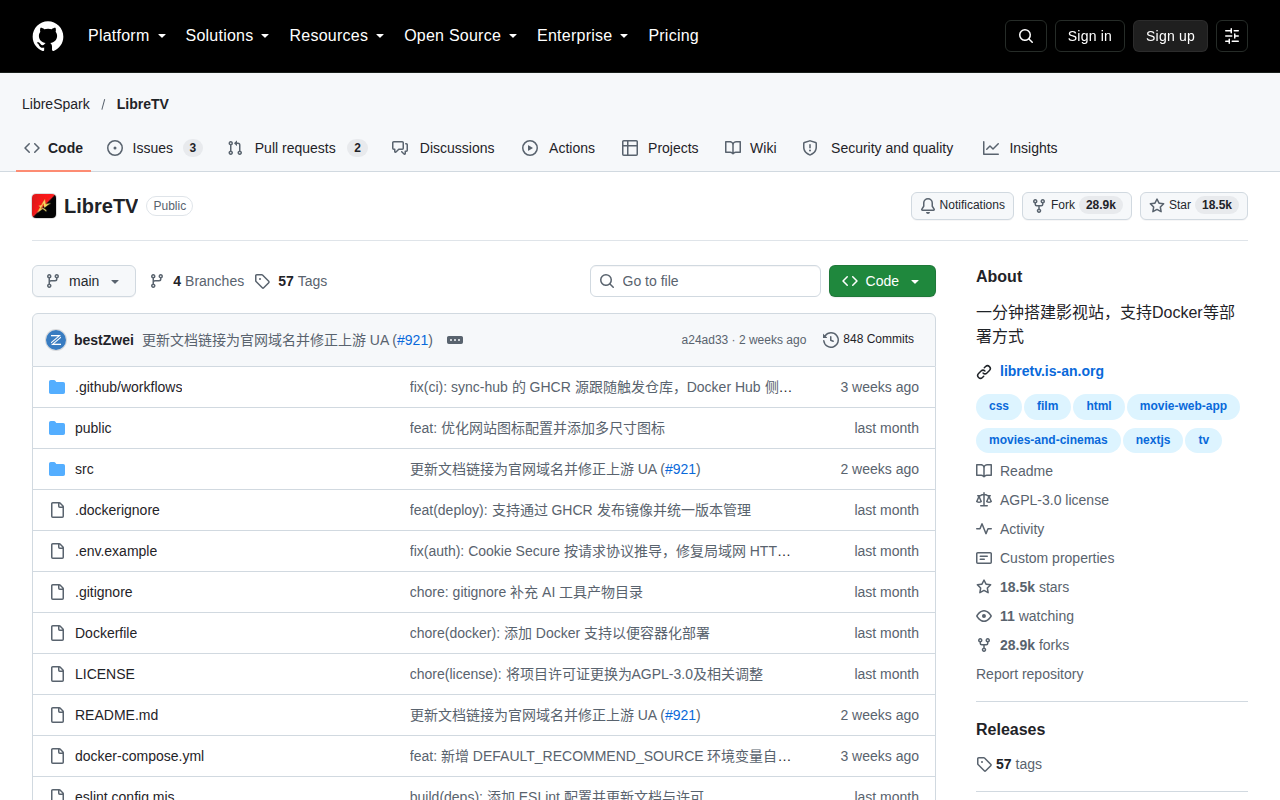
Task: View the 848 Commits history
Action: pos(868,340)
